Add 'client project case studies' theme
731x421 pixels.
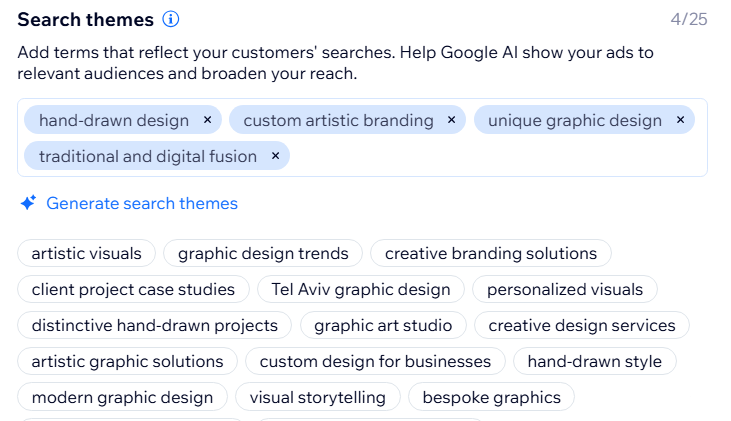(133, 290)
